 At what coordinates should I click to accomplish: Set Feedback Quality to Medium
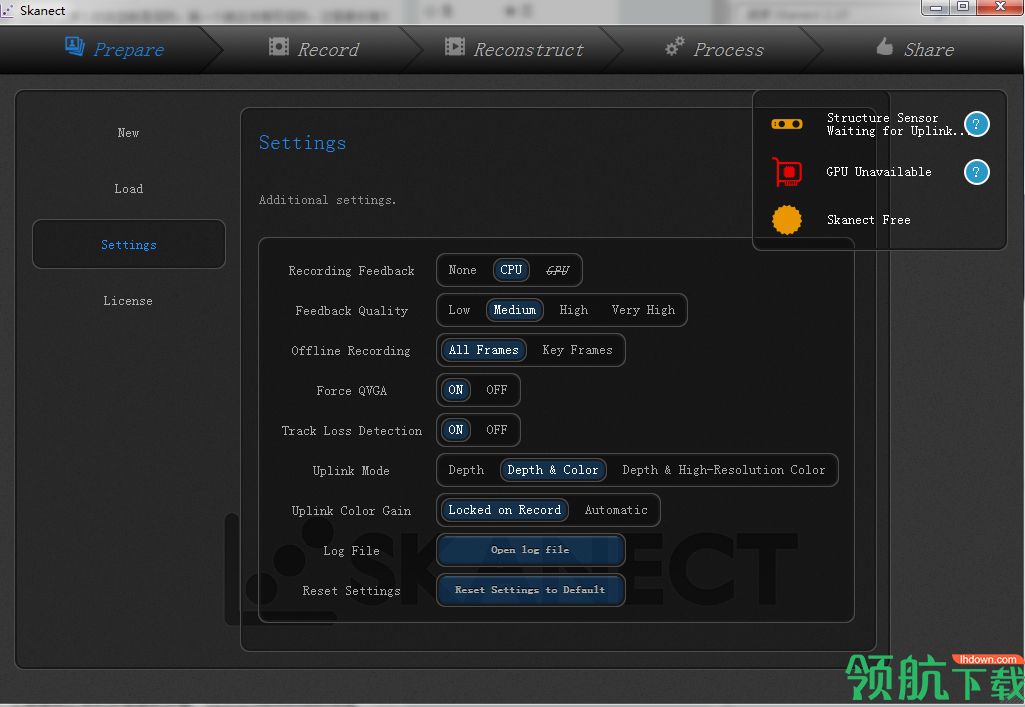(x=514, y=310)
